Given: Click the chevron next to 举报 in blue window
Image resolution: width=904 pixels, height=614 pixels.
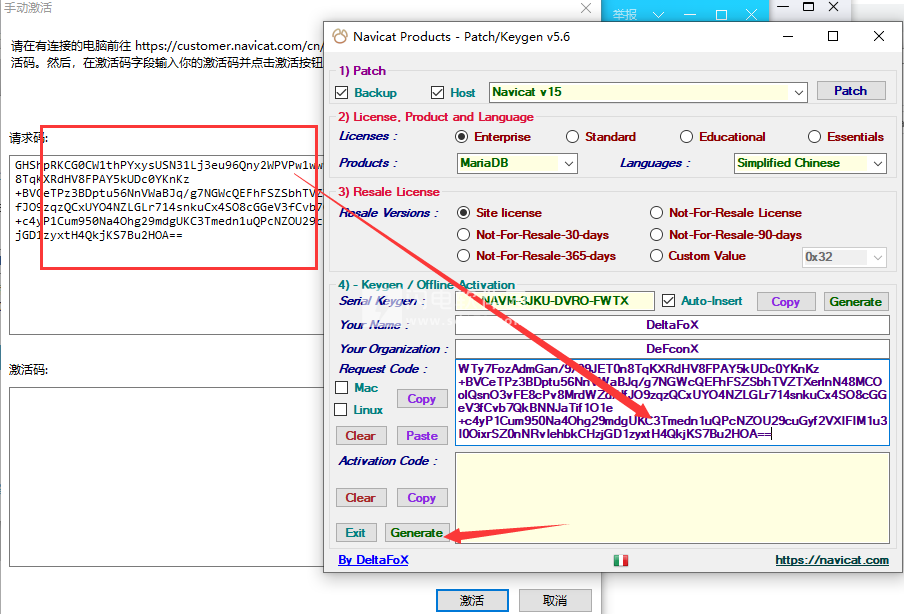Looking at the screenshot, I should pos(658,14).
